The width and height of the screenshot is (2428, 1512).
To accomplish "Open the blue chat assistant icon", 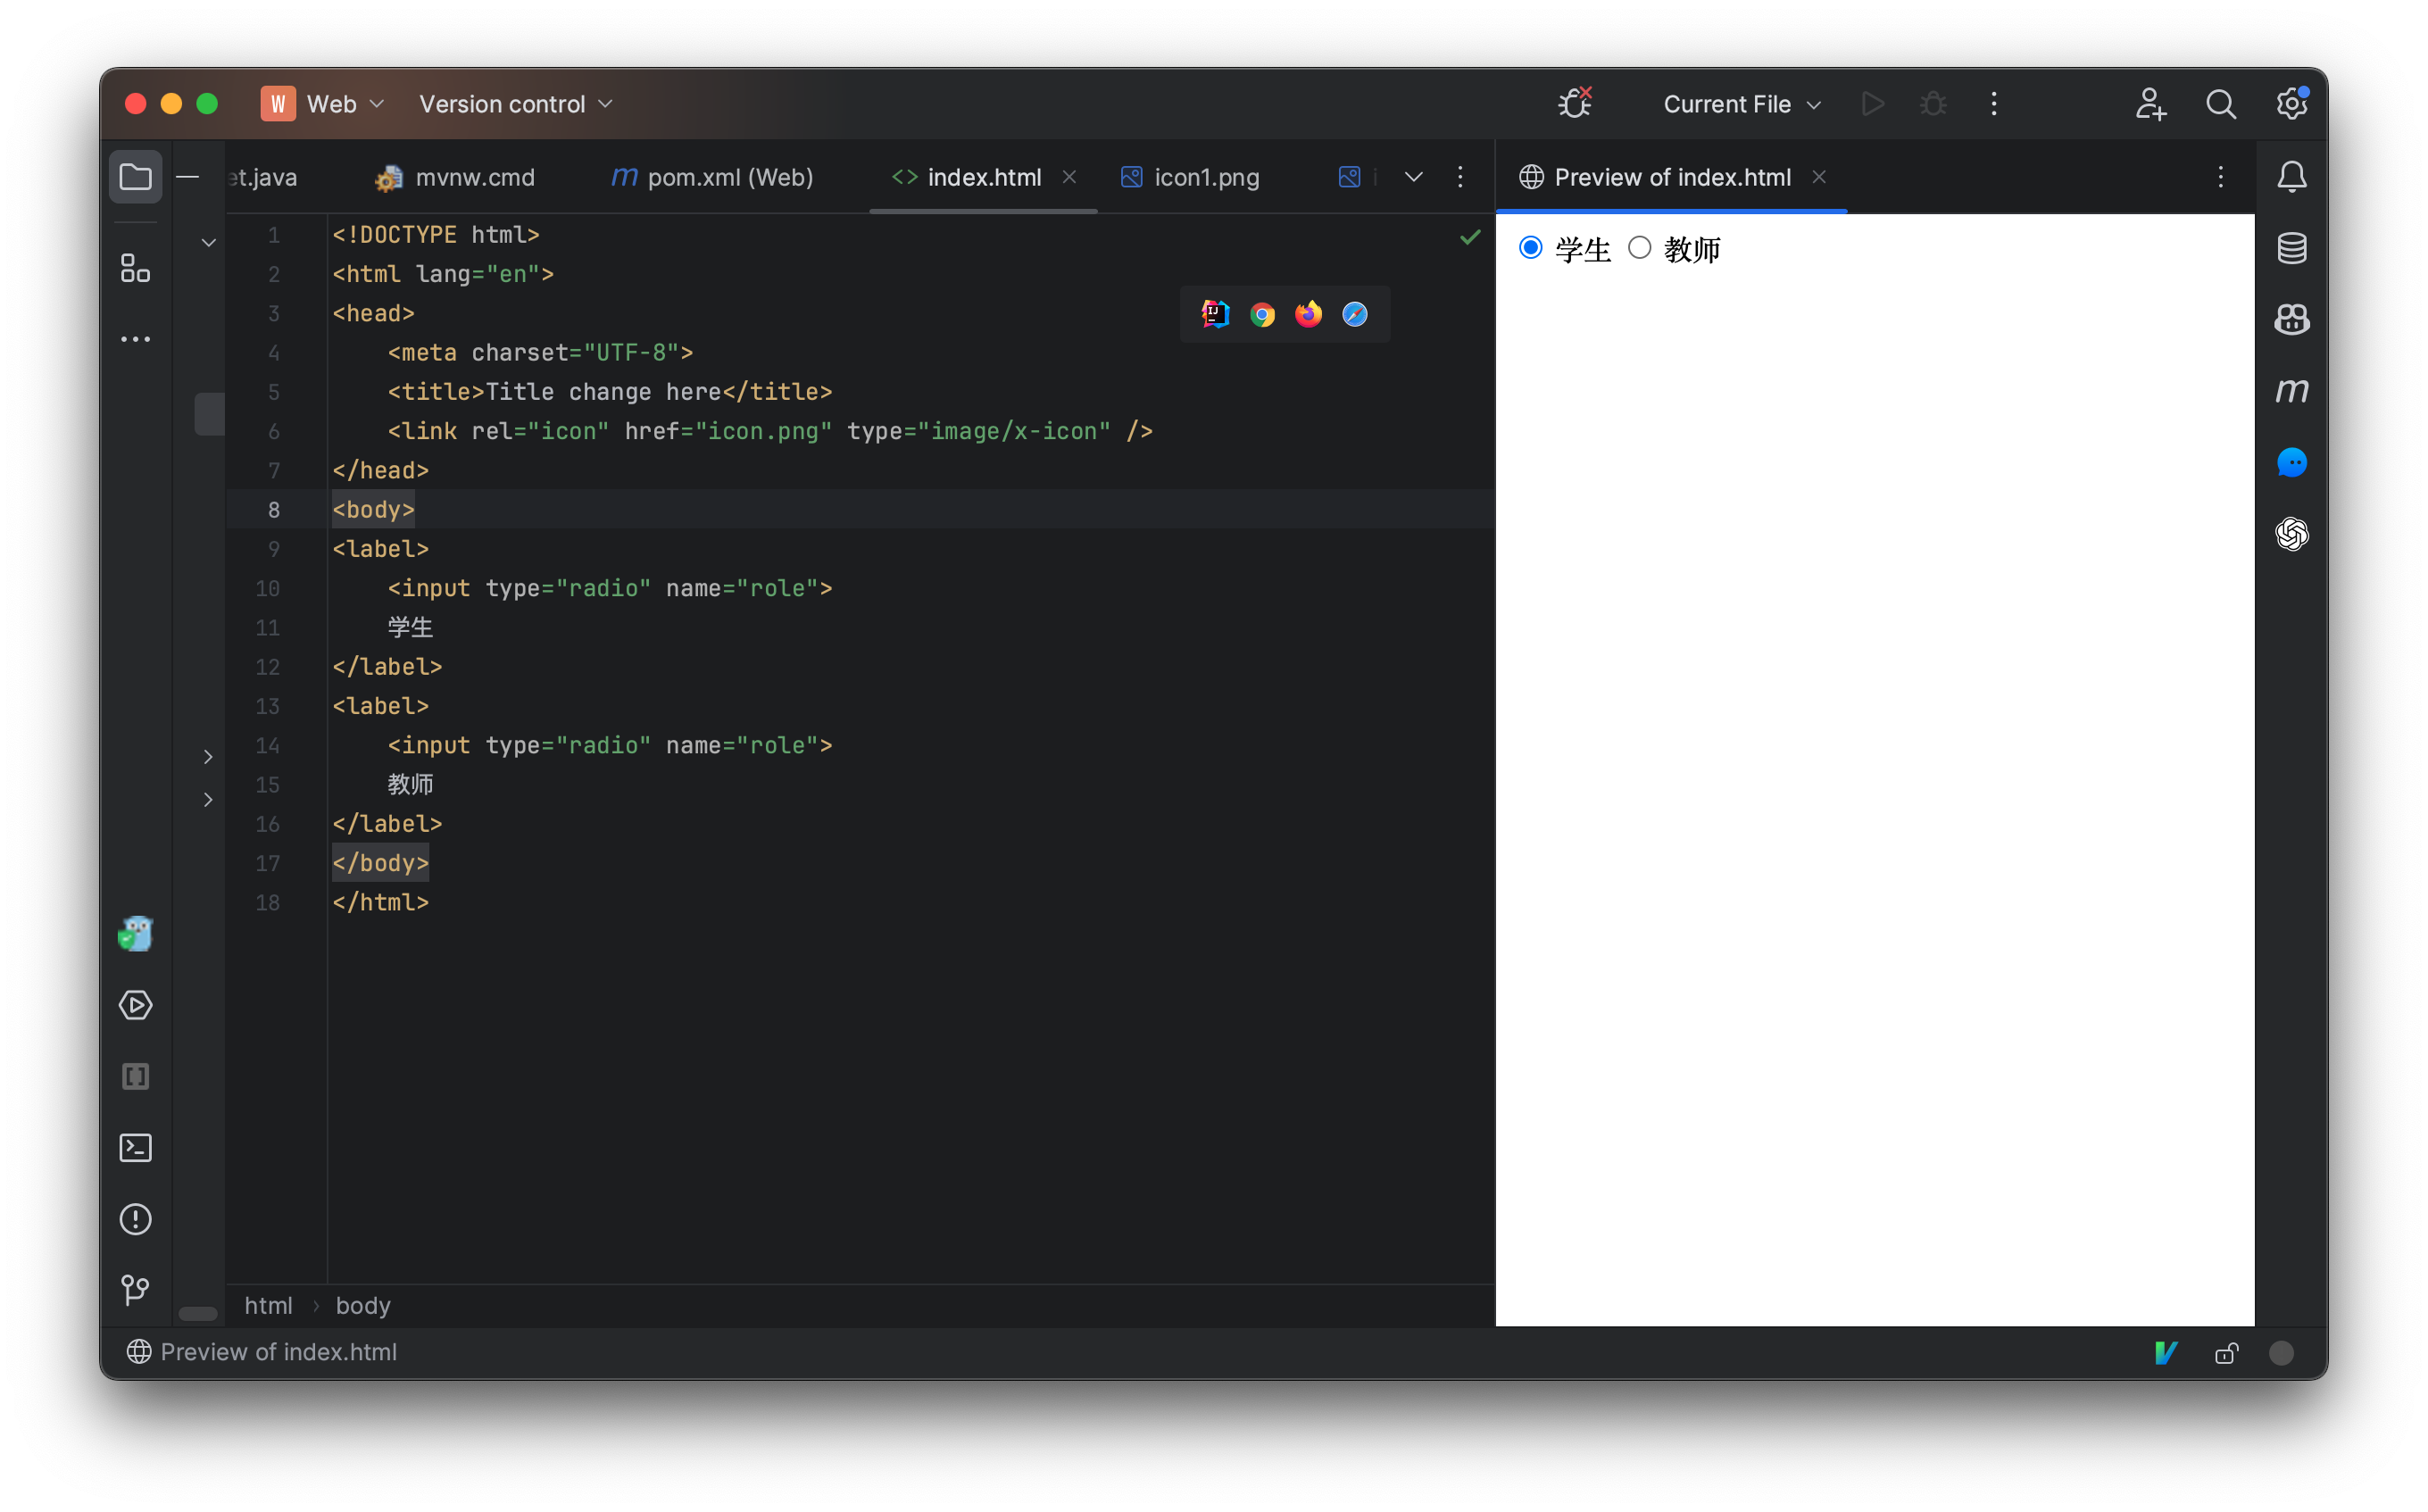I will [2291, 462].
